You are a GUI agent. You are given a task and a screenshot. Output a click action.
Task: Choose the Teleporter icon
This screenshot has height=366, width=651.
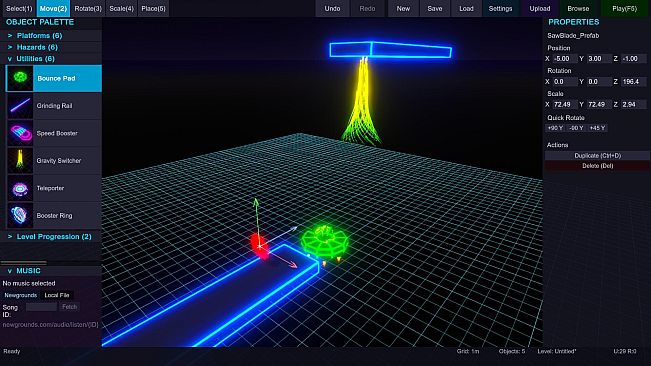point(20,188)
